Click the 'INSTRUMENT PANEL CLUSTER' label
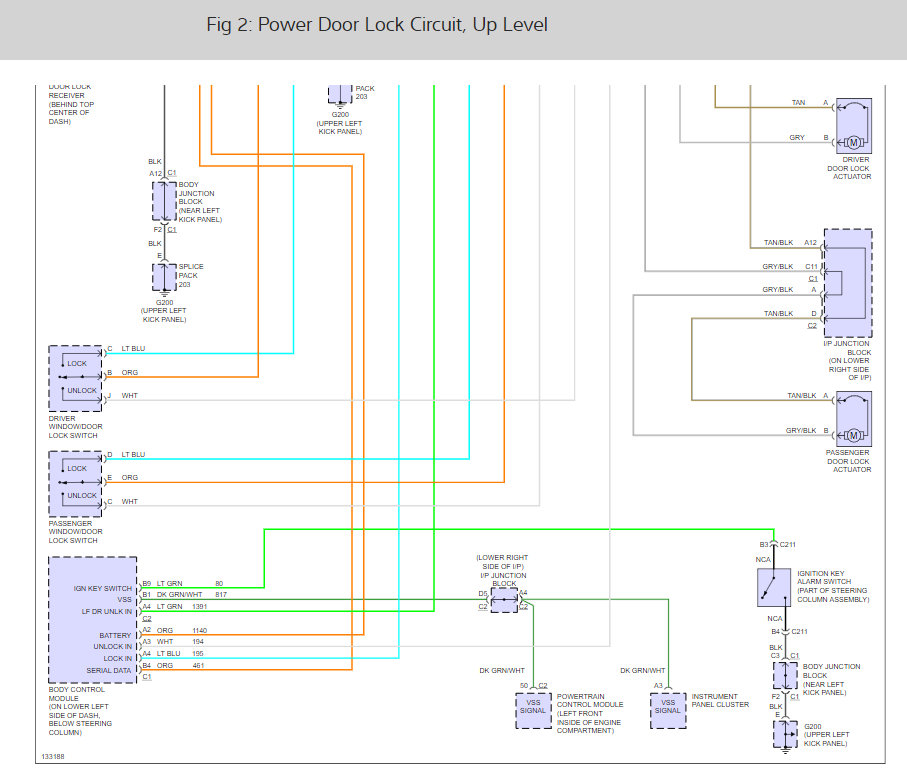907x783 pixels. (720, 700)
